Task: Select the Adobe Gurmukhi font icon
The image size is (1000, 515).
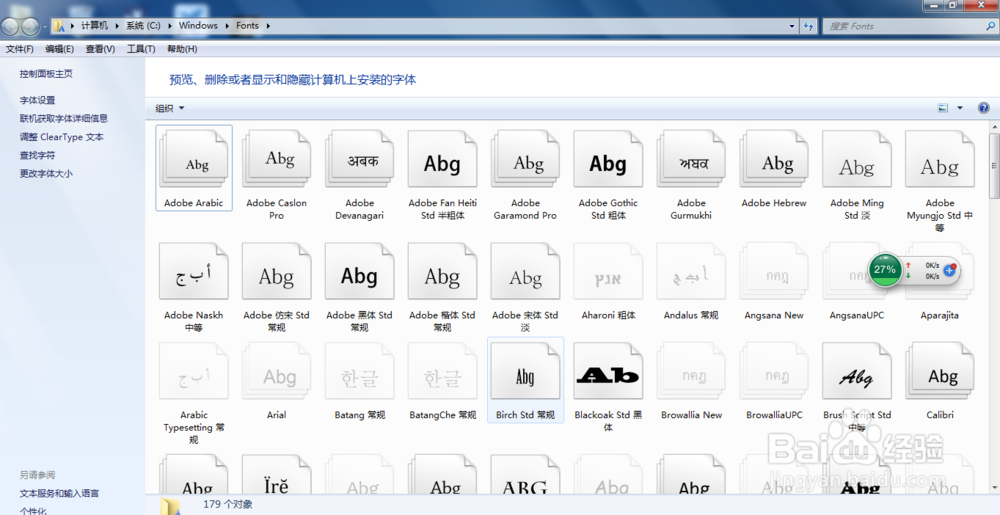Action: 691,159
